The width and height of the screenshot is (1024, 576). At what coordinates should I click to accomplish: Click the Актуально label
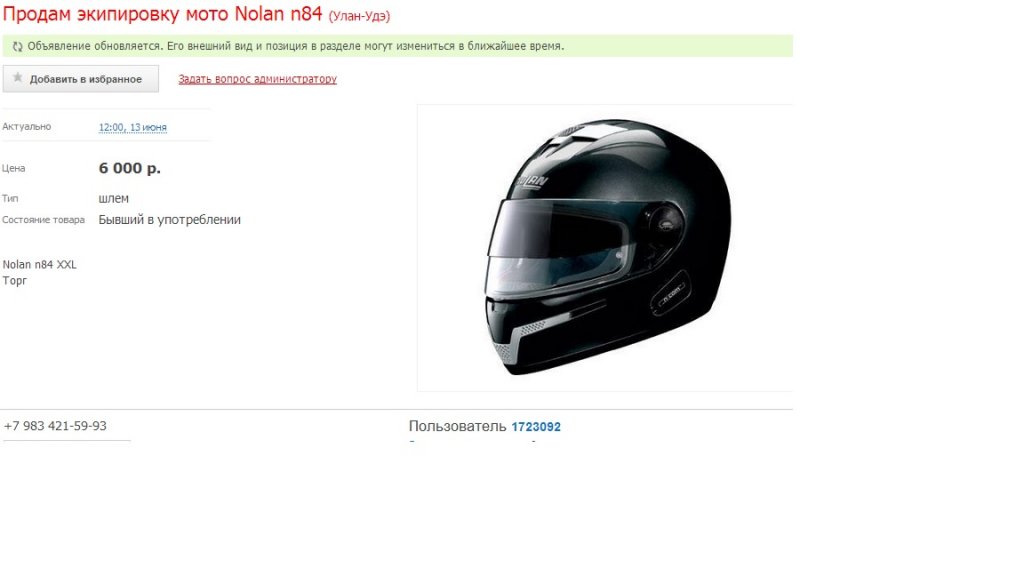[27, 127]
